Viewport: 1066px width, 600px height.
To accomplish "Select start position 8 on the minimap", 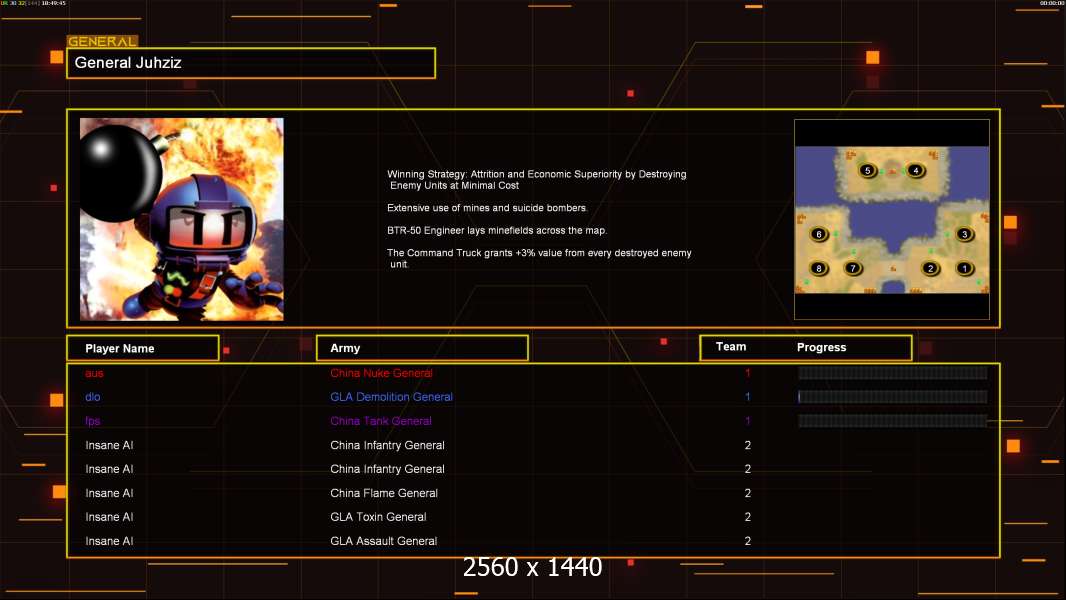I will coord(819,268).
